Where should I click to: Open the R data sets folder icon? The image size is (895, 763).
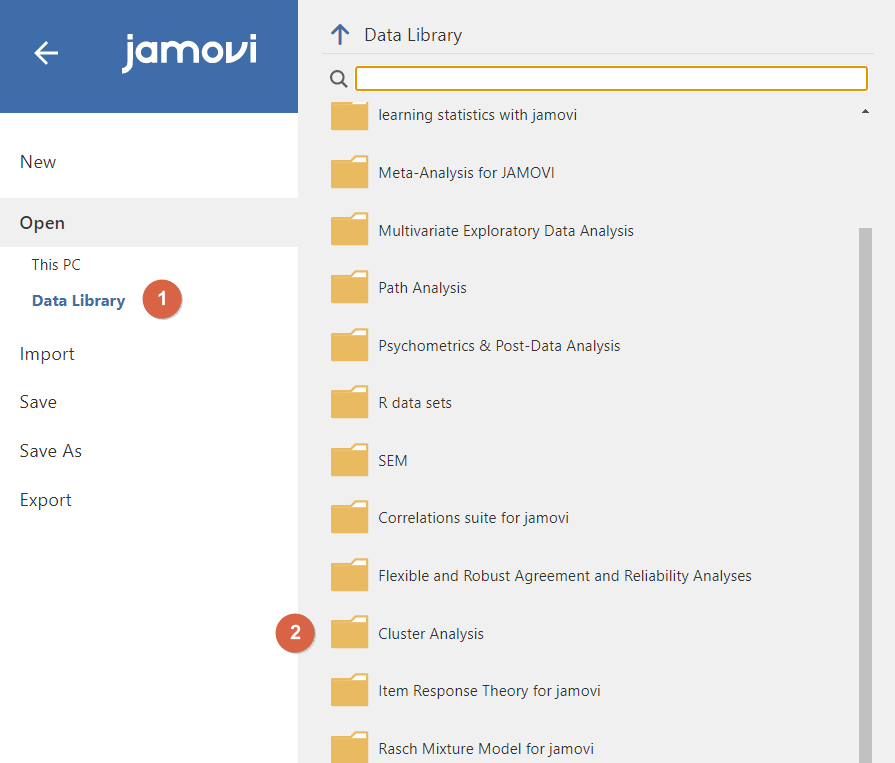coord(349,402)
